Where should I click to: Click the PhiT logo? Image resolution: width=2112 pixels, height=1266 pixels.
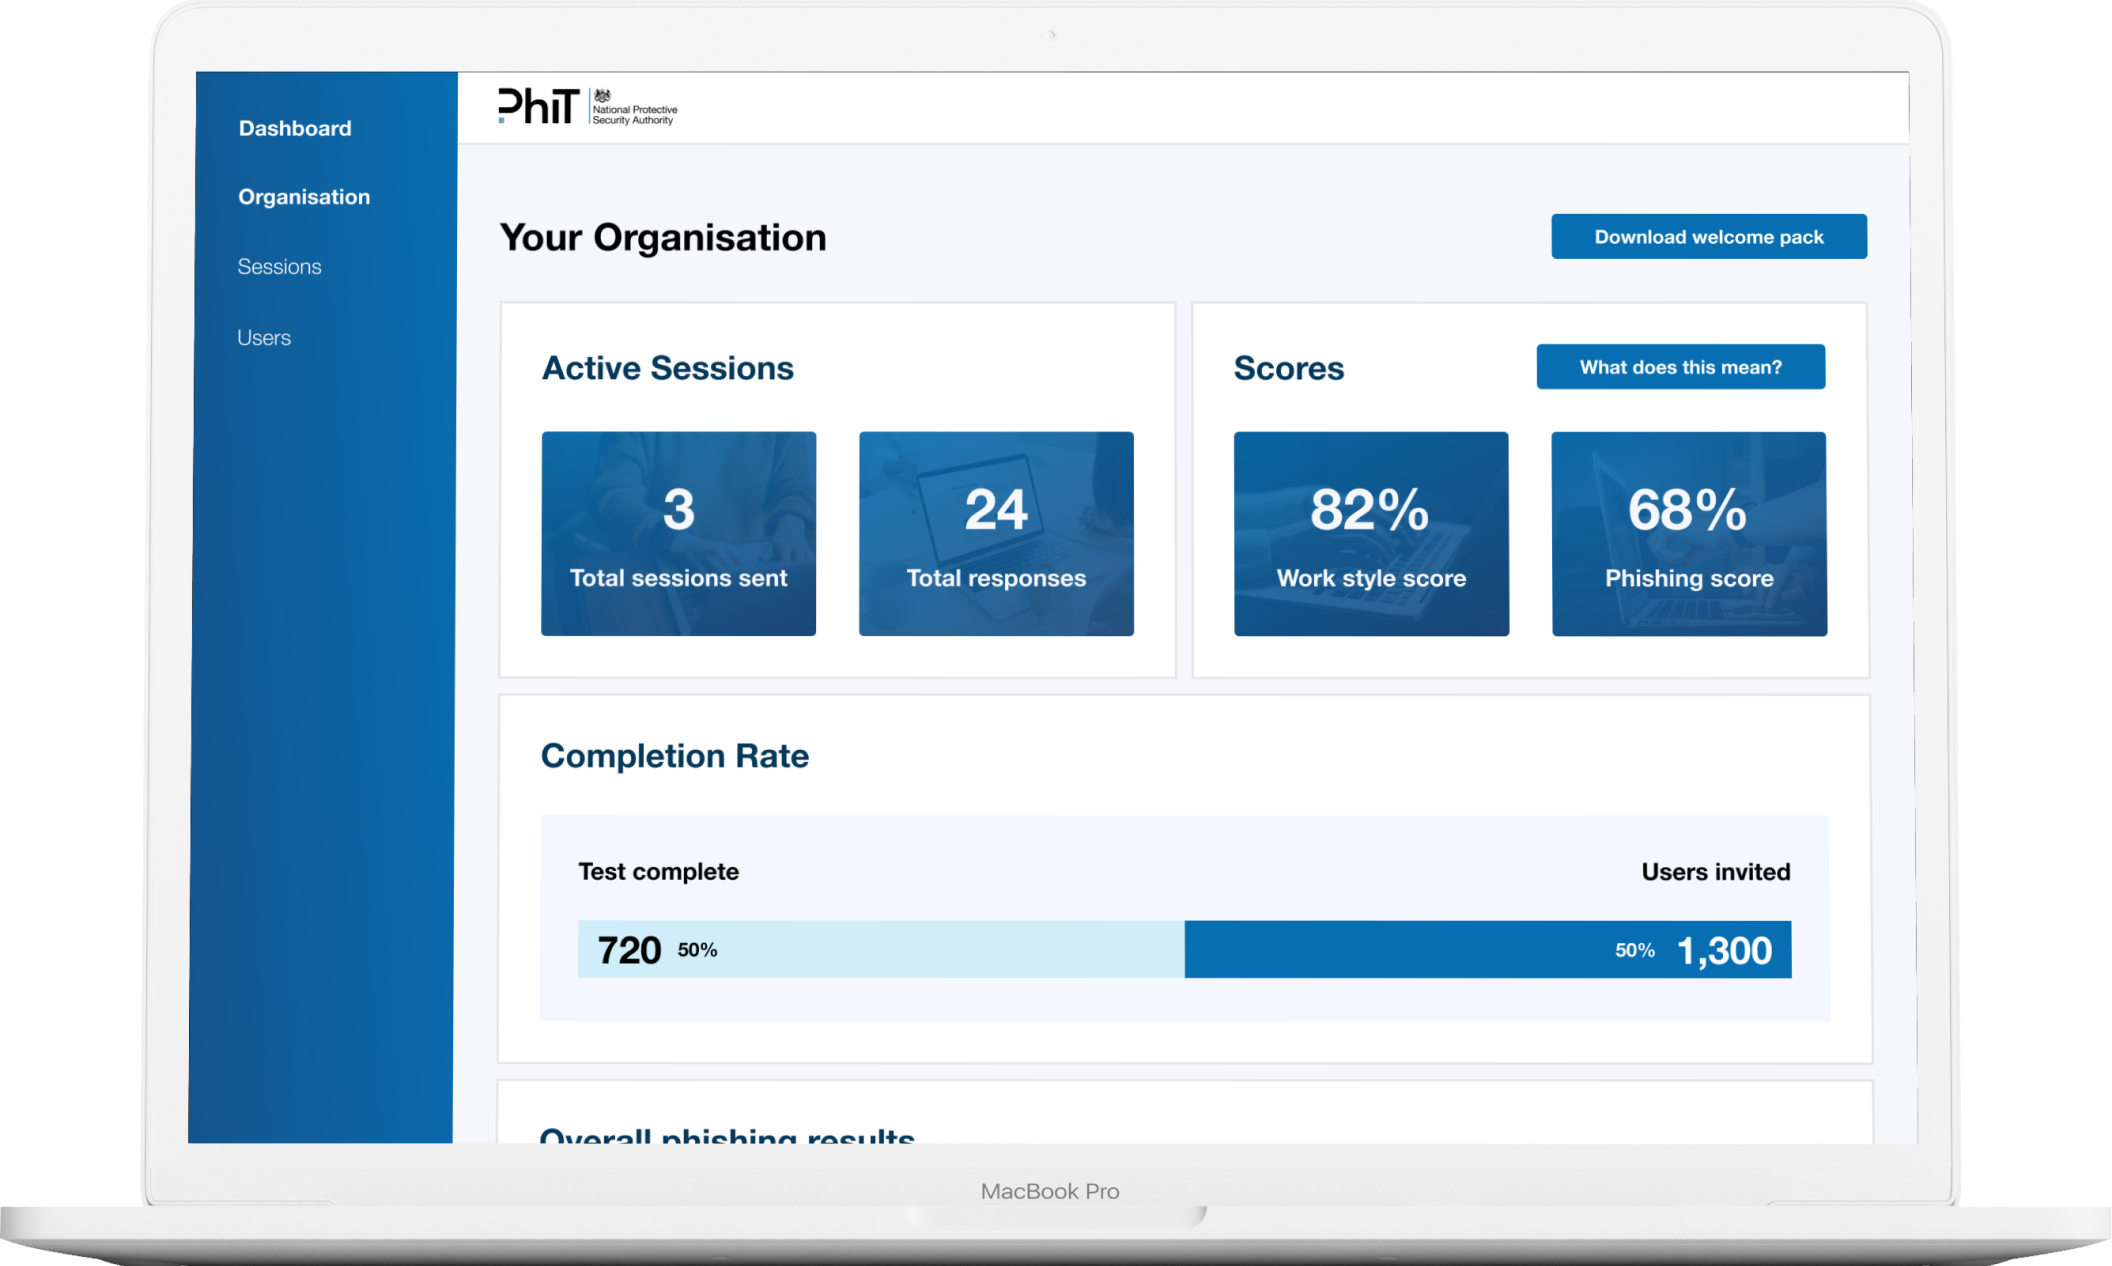click(537, 108)
